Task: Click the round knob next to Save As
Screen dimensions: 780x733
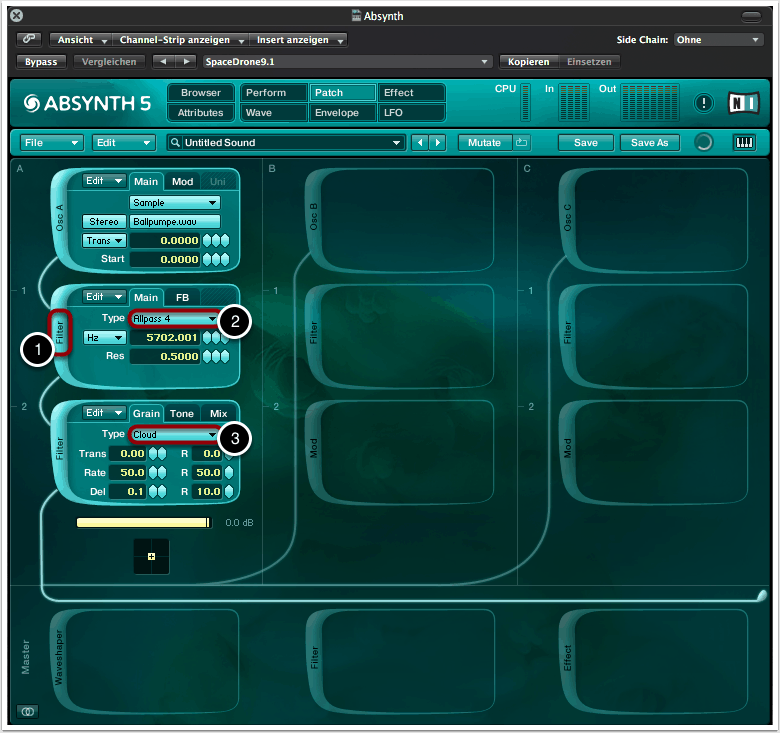Action: (703, 142)
